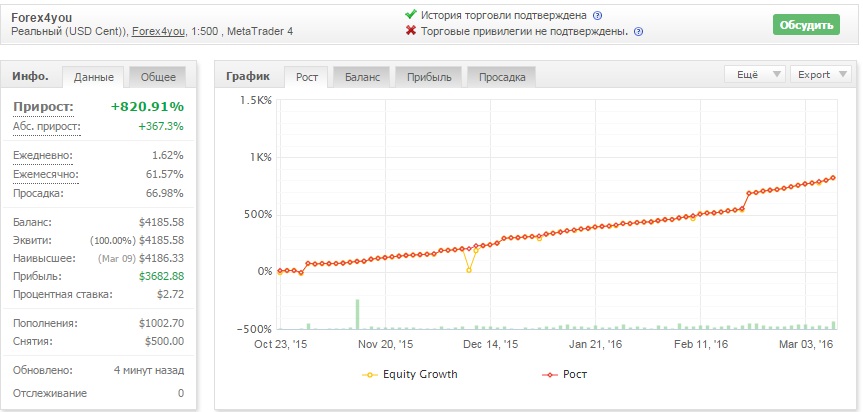Select the Рост chart tab

[307, 77]
